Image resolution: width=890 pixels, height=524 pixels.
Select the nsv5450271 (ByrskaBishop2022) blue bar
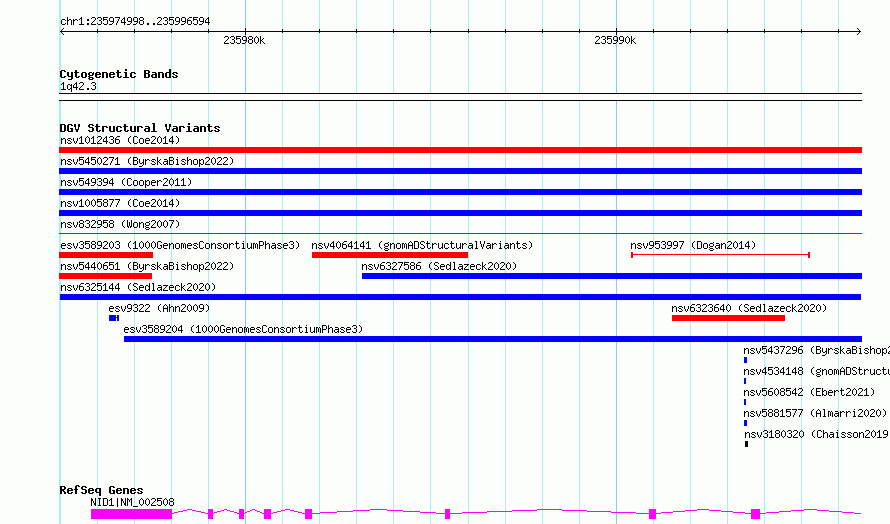(460, 171)
